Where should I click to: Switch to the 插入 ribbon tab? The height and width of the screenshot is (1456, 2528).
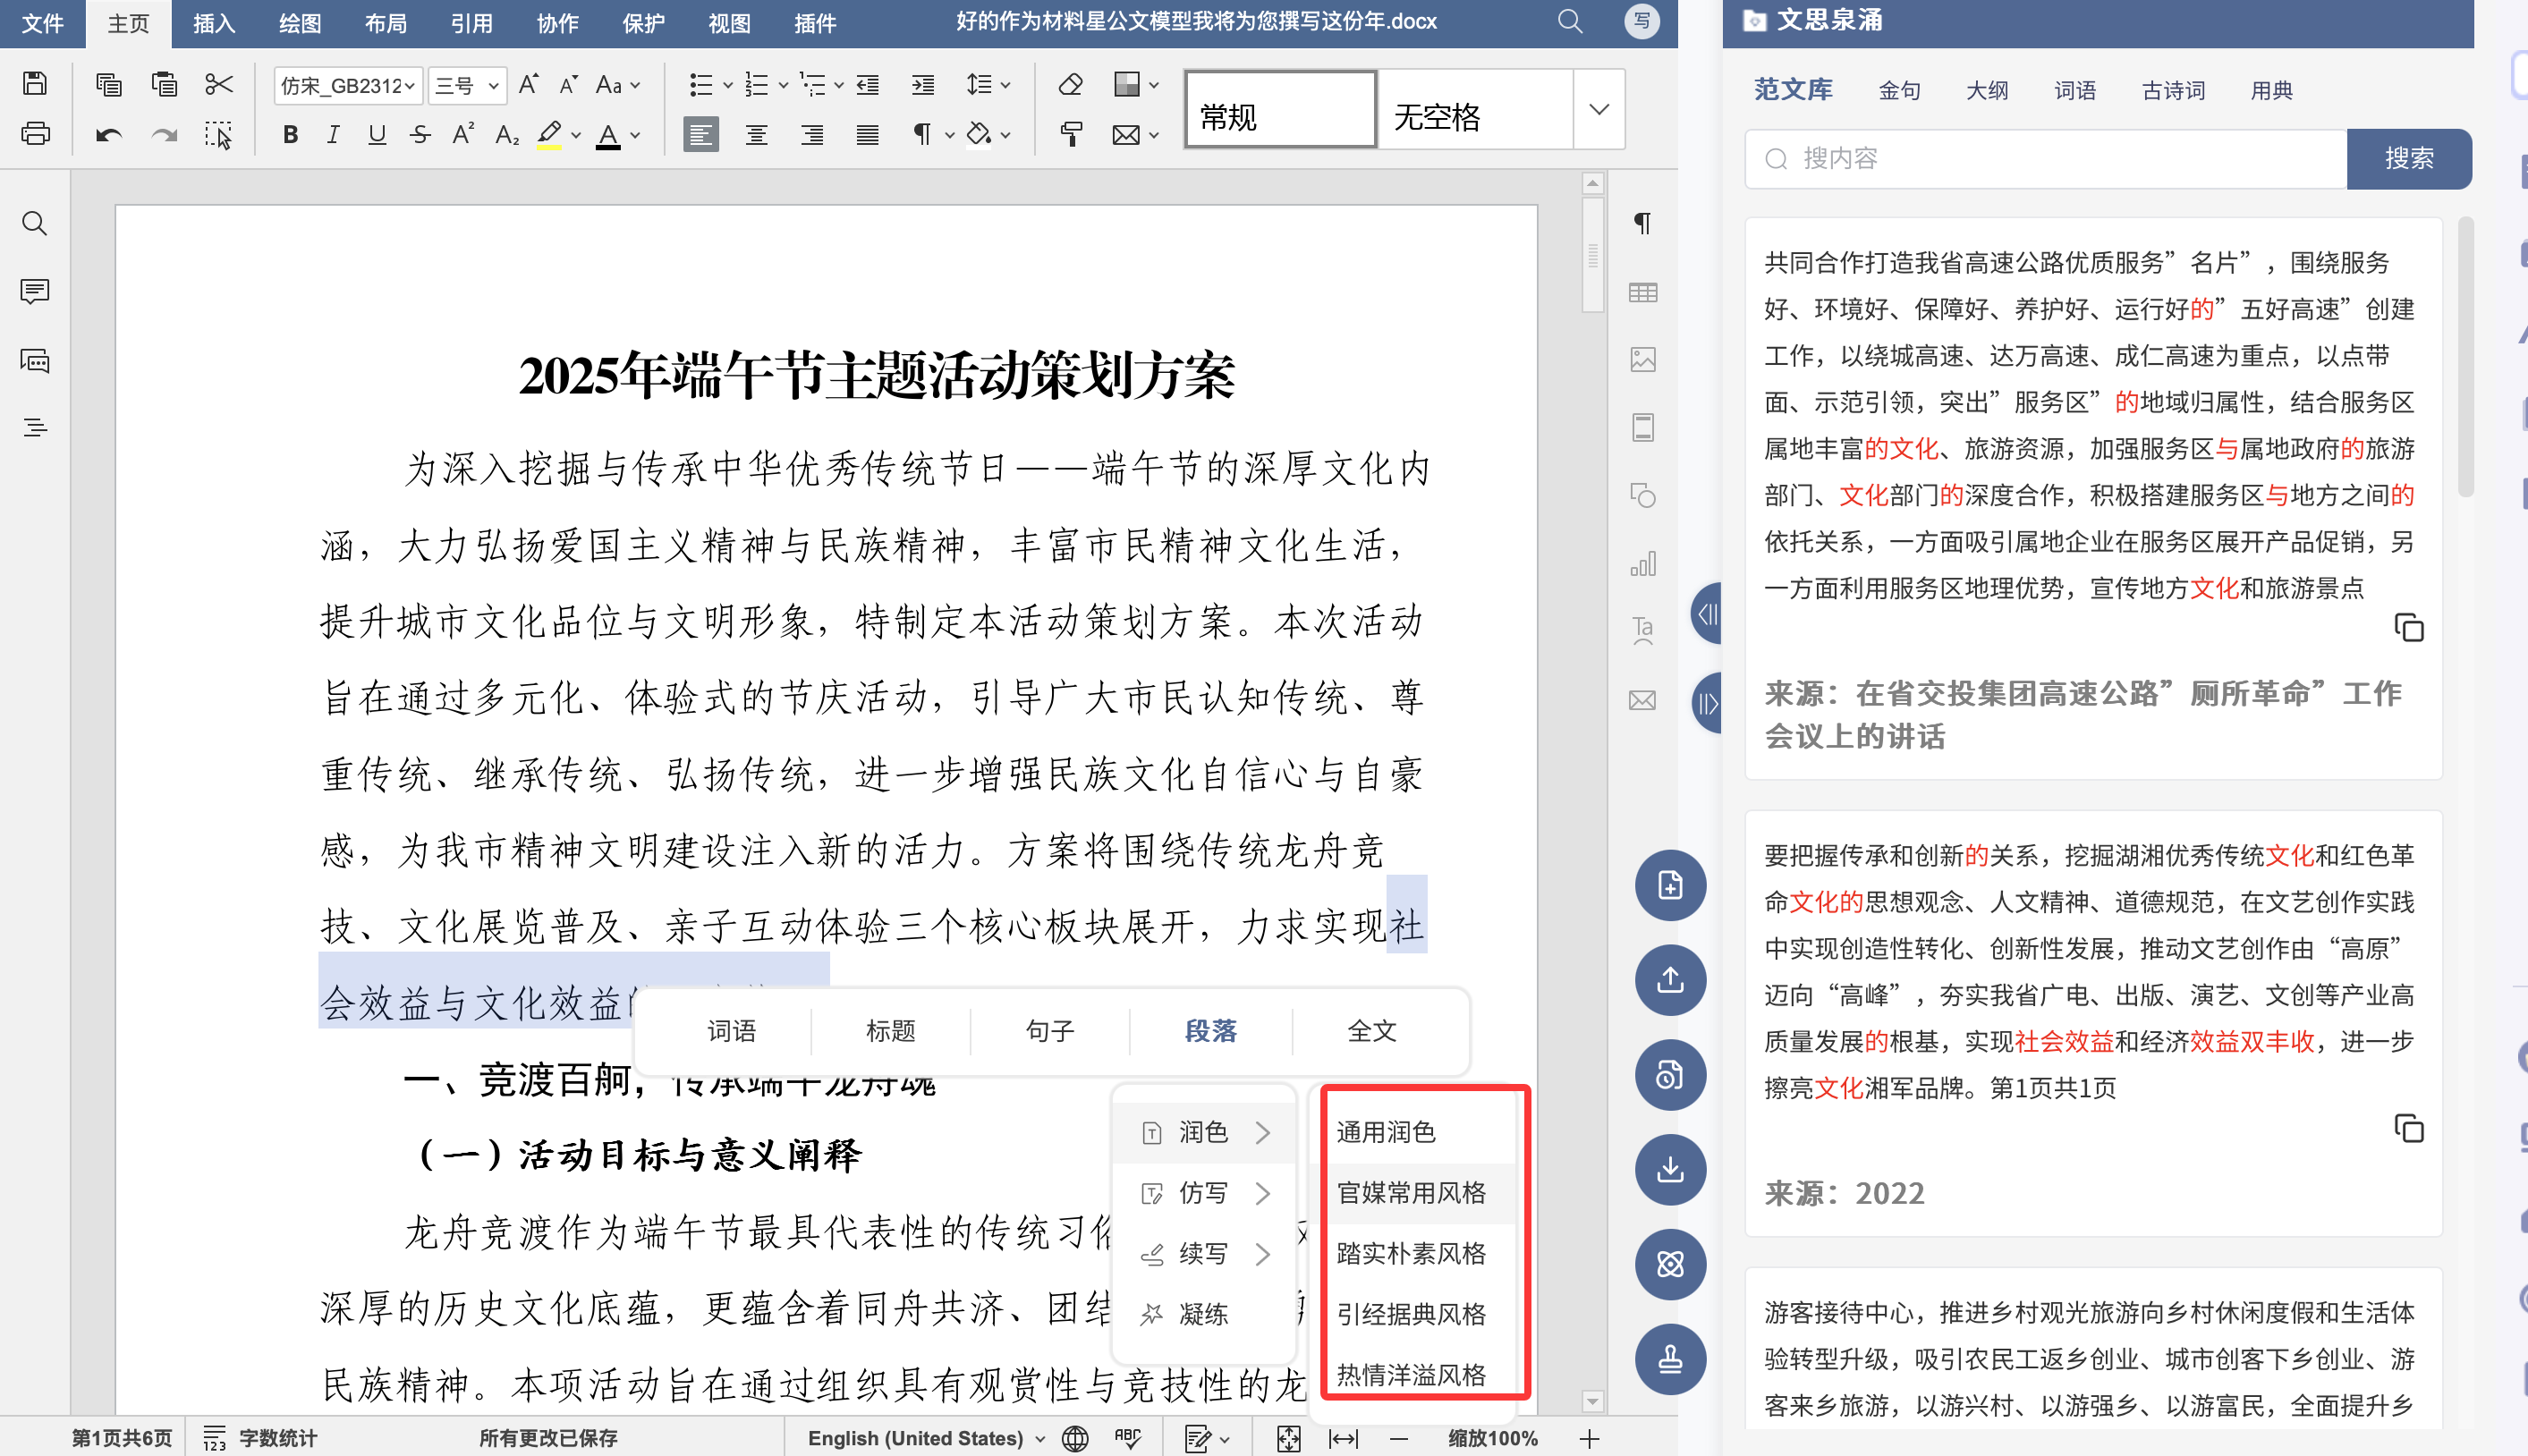coord(214,23)
